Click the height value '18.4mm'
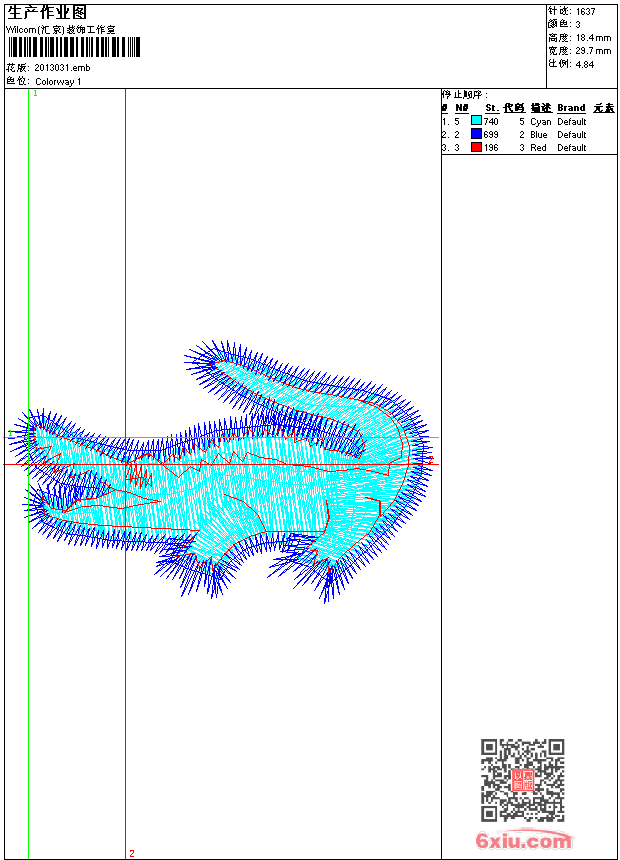This screenshot has width=620, height=860. pyautogui.click(x=593, y=38)
